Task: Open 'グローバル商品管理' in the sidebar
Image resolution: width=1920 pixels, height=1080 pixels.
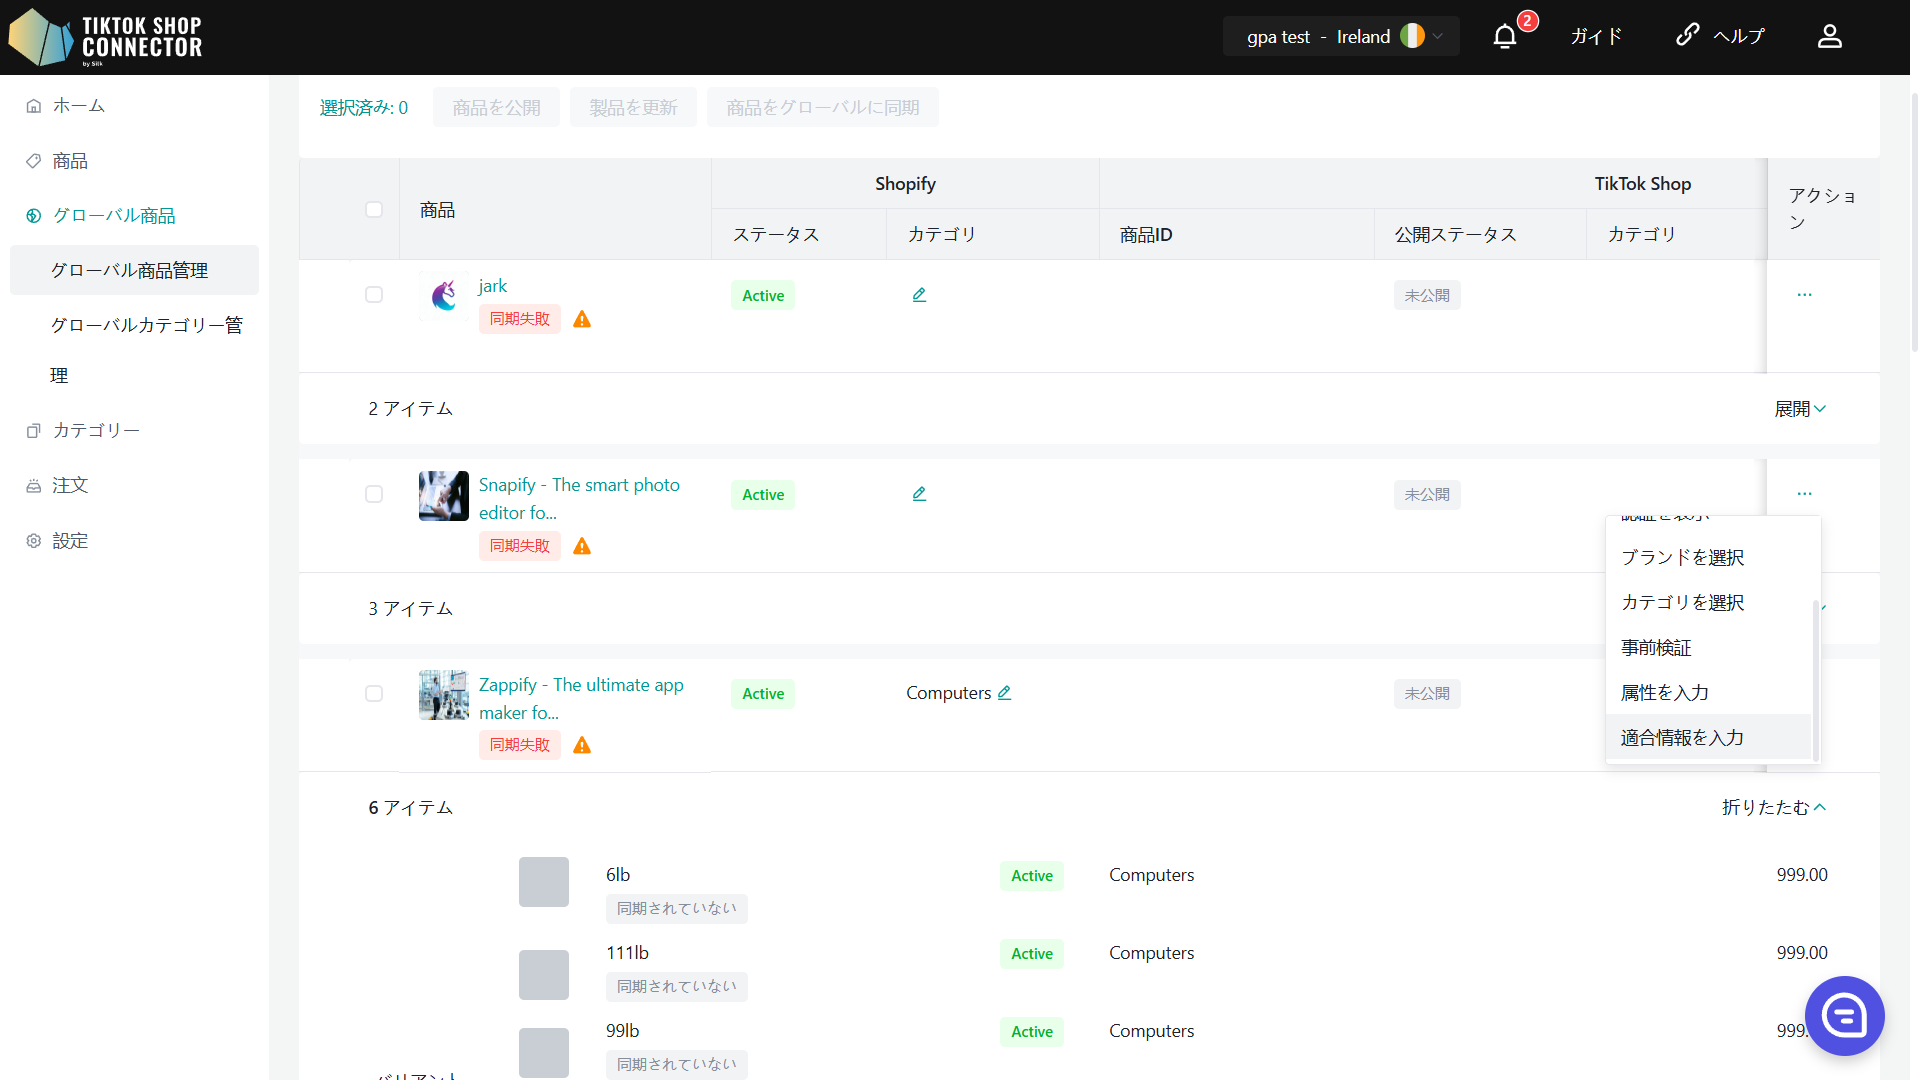Action: (134, 271)
